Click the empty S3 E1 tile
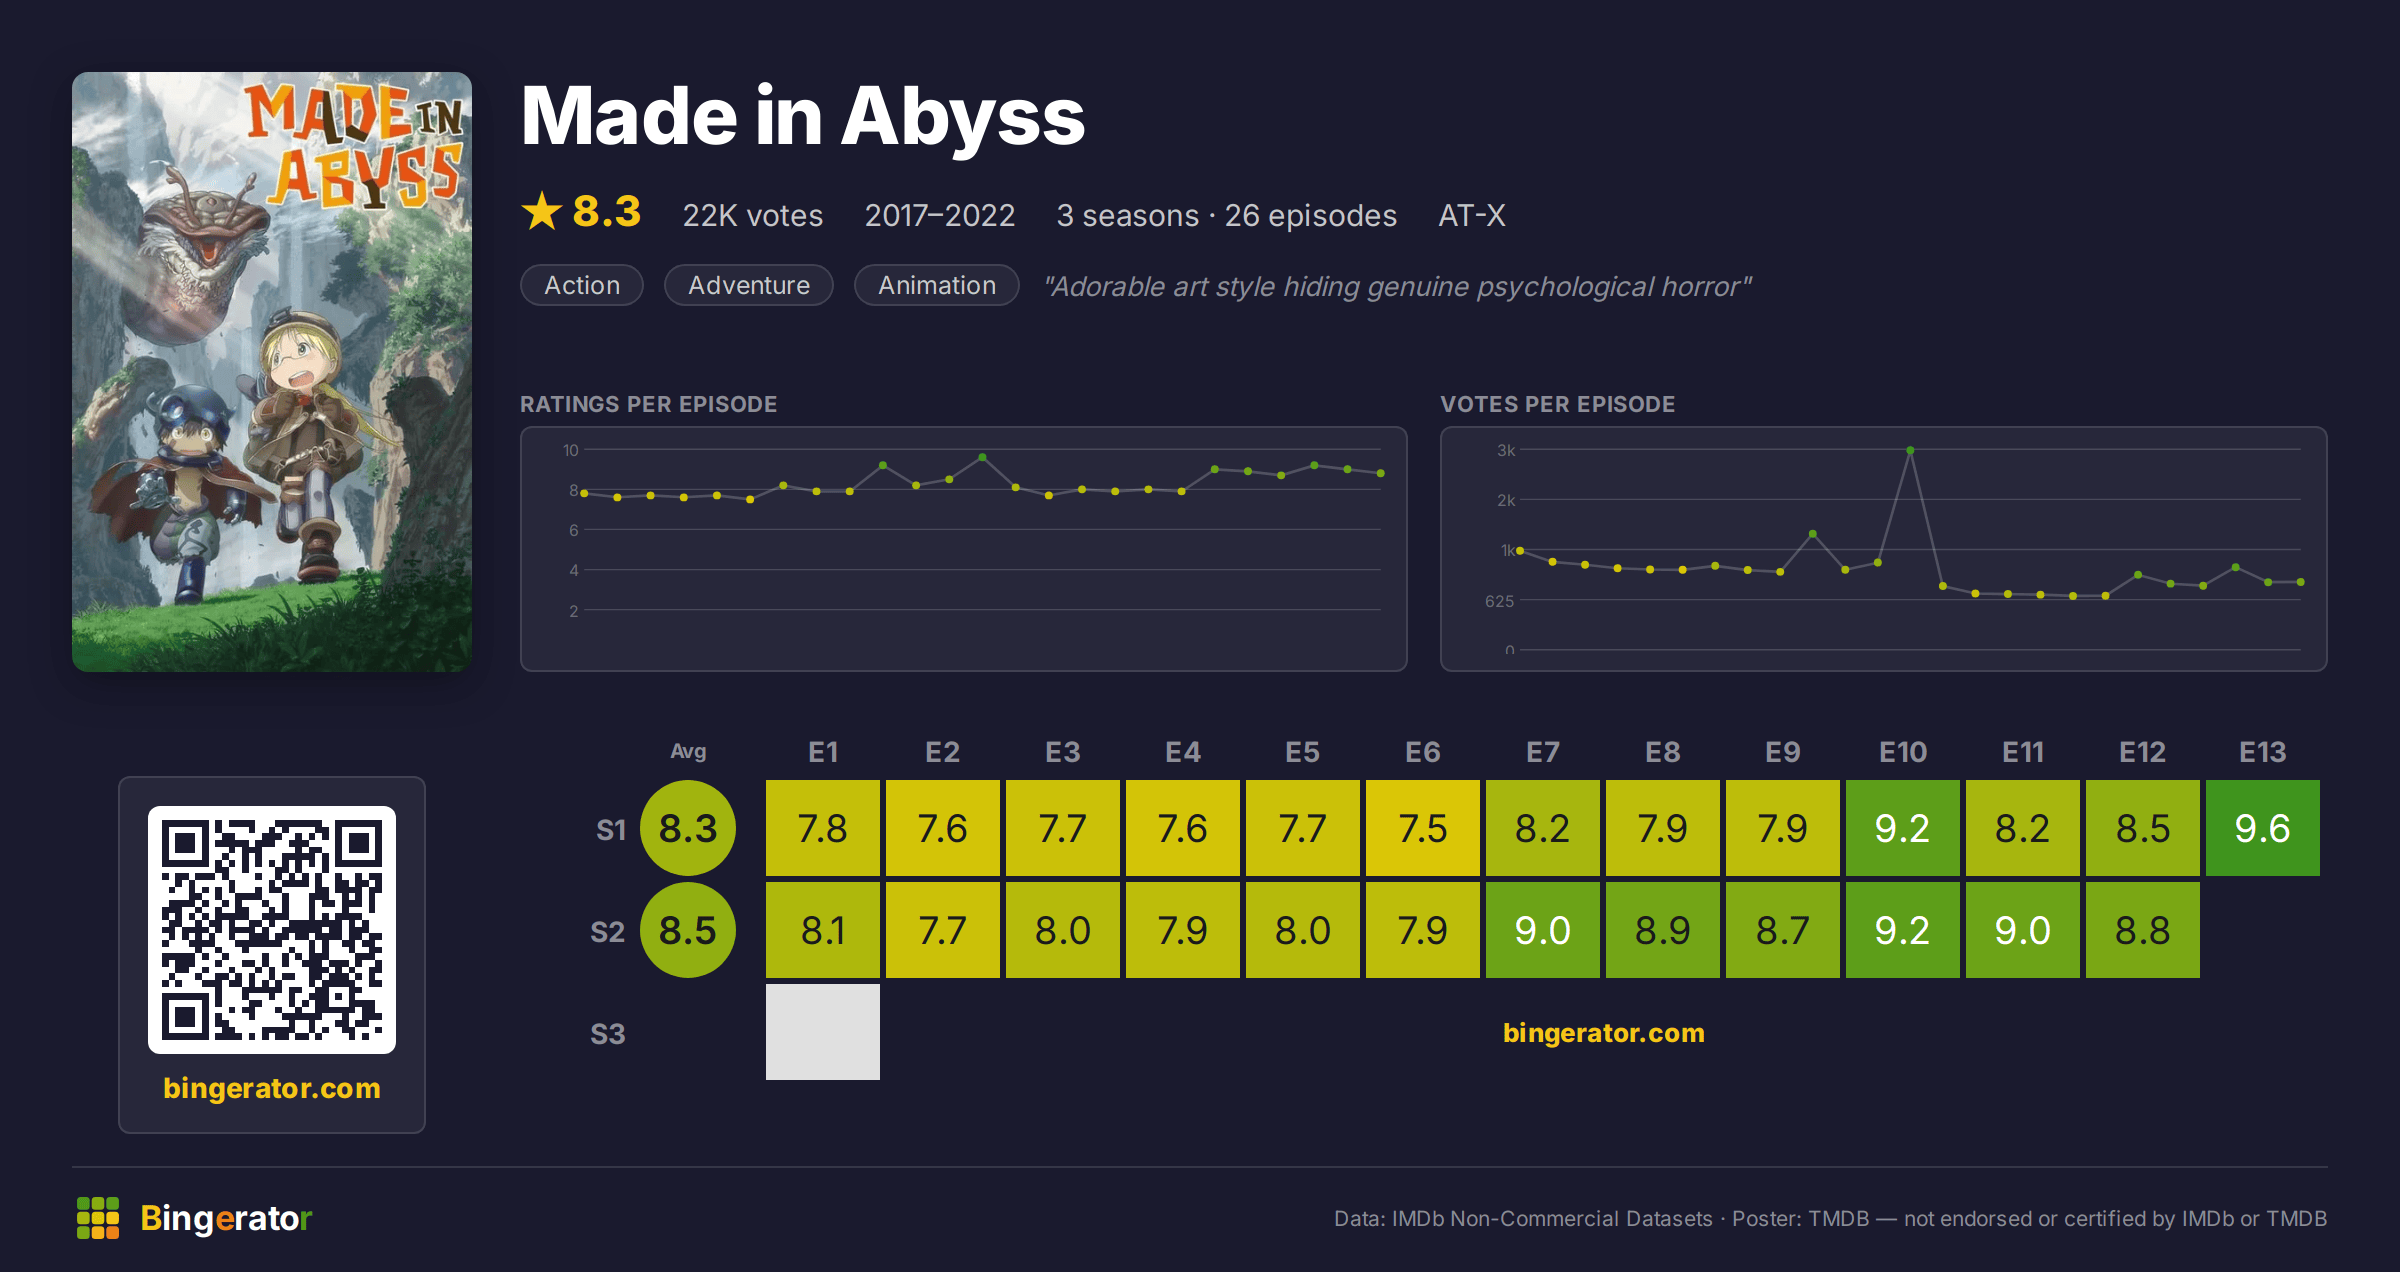 (823, 1032)
